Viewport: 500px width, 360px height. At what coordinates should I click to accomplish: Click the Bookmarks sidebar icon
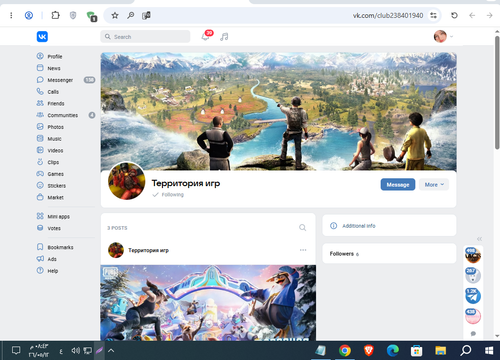pyautogui.click(x=40, y=247)
